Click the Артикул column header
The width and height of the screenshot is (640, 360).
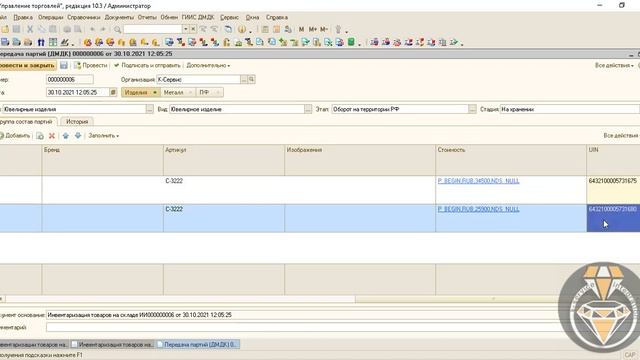pos(224,160)
